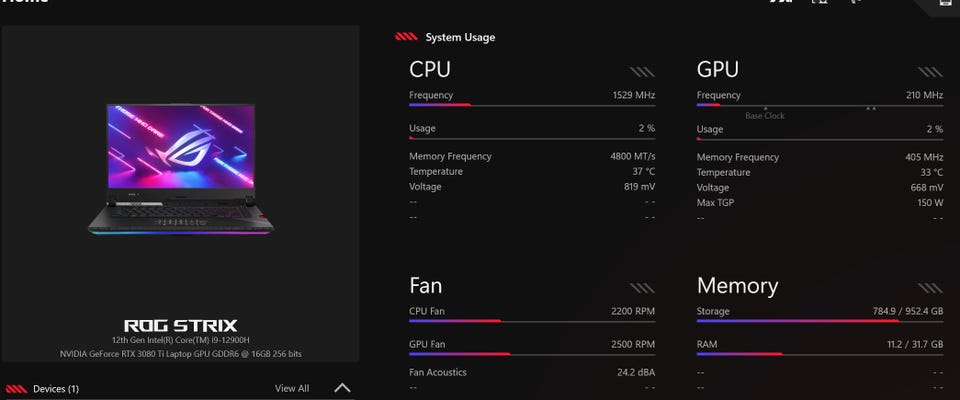
Task: Click the gray stripes icon in Fan panel
Action: (642, 288)
